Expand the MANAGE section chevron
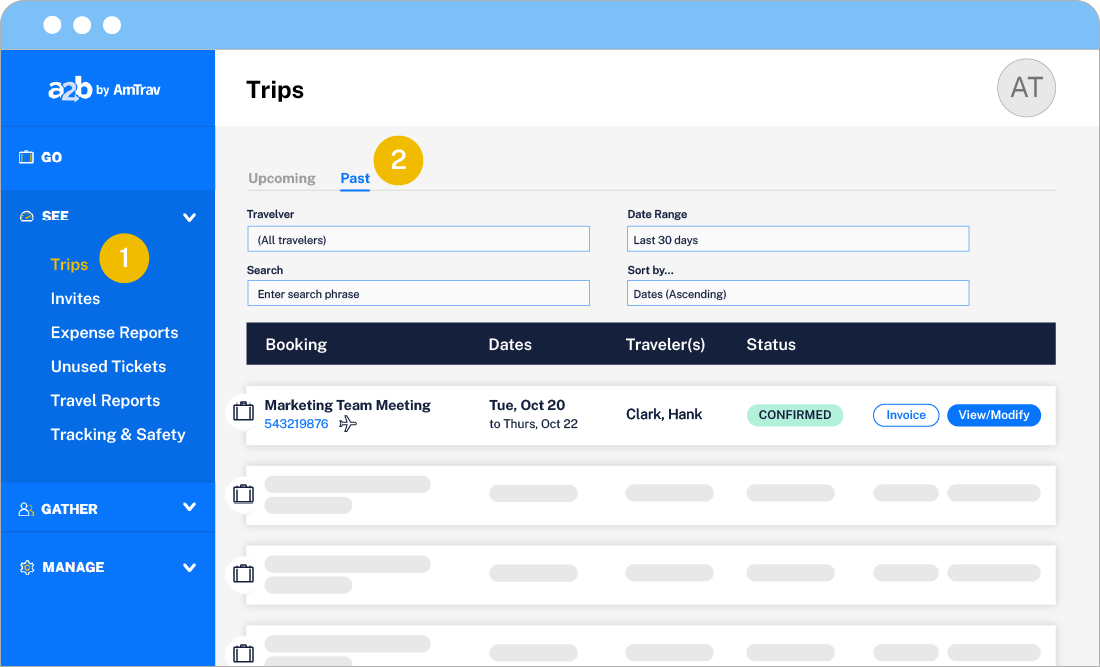The width and height of the screenshot is (1100, 667). (189, 567)
